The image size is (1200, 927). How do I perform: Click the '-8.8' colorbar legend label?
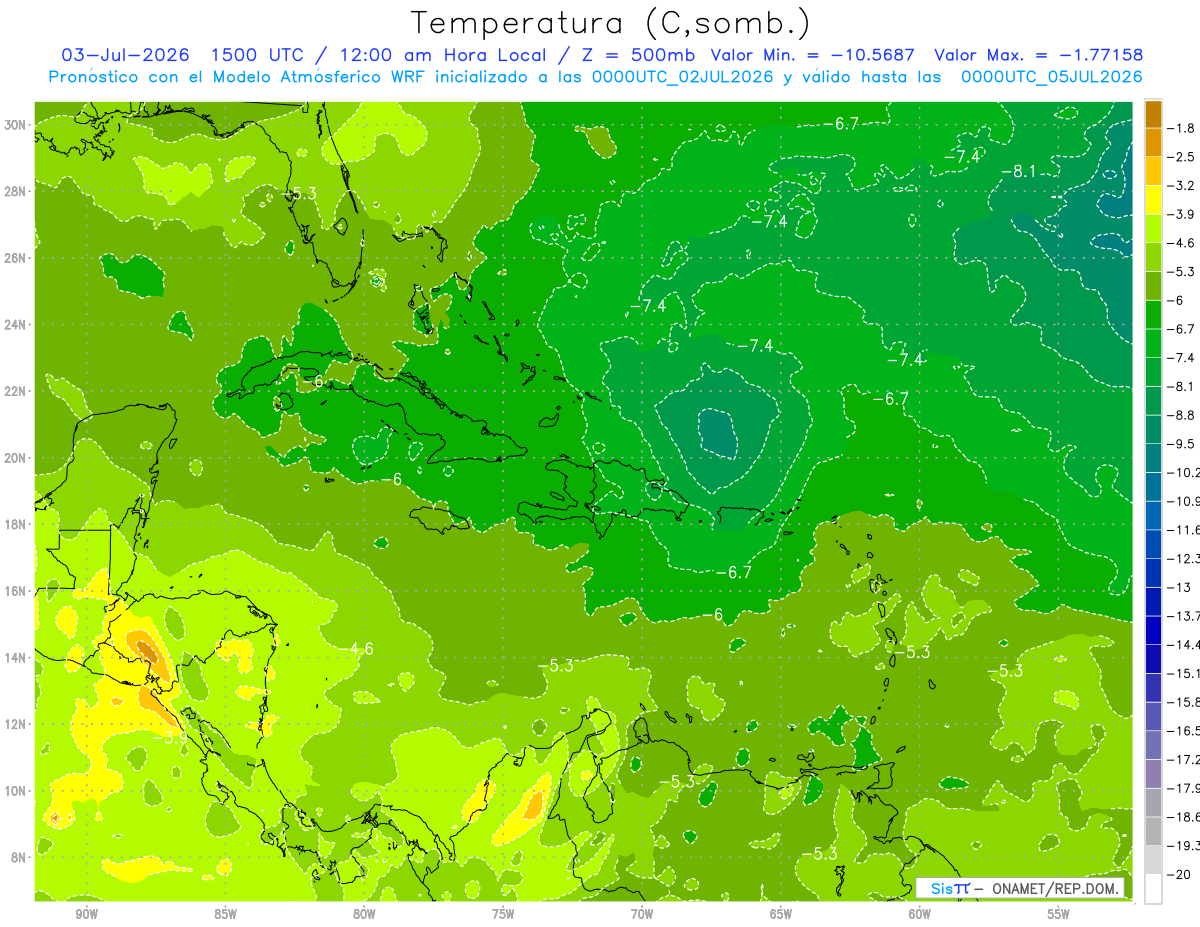1182,415
